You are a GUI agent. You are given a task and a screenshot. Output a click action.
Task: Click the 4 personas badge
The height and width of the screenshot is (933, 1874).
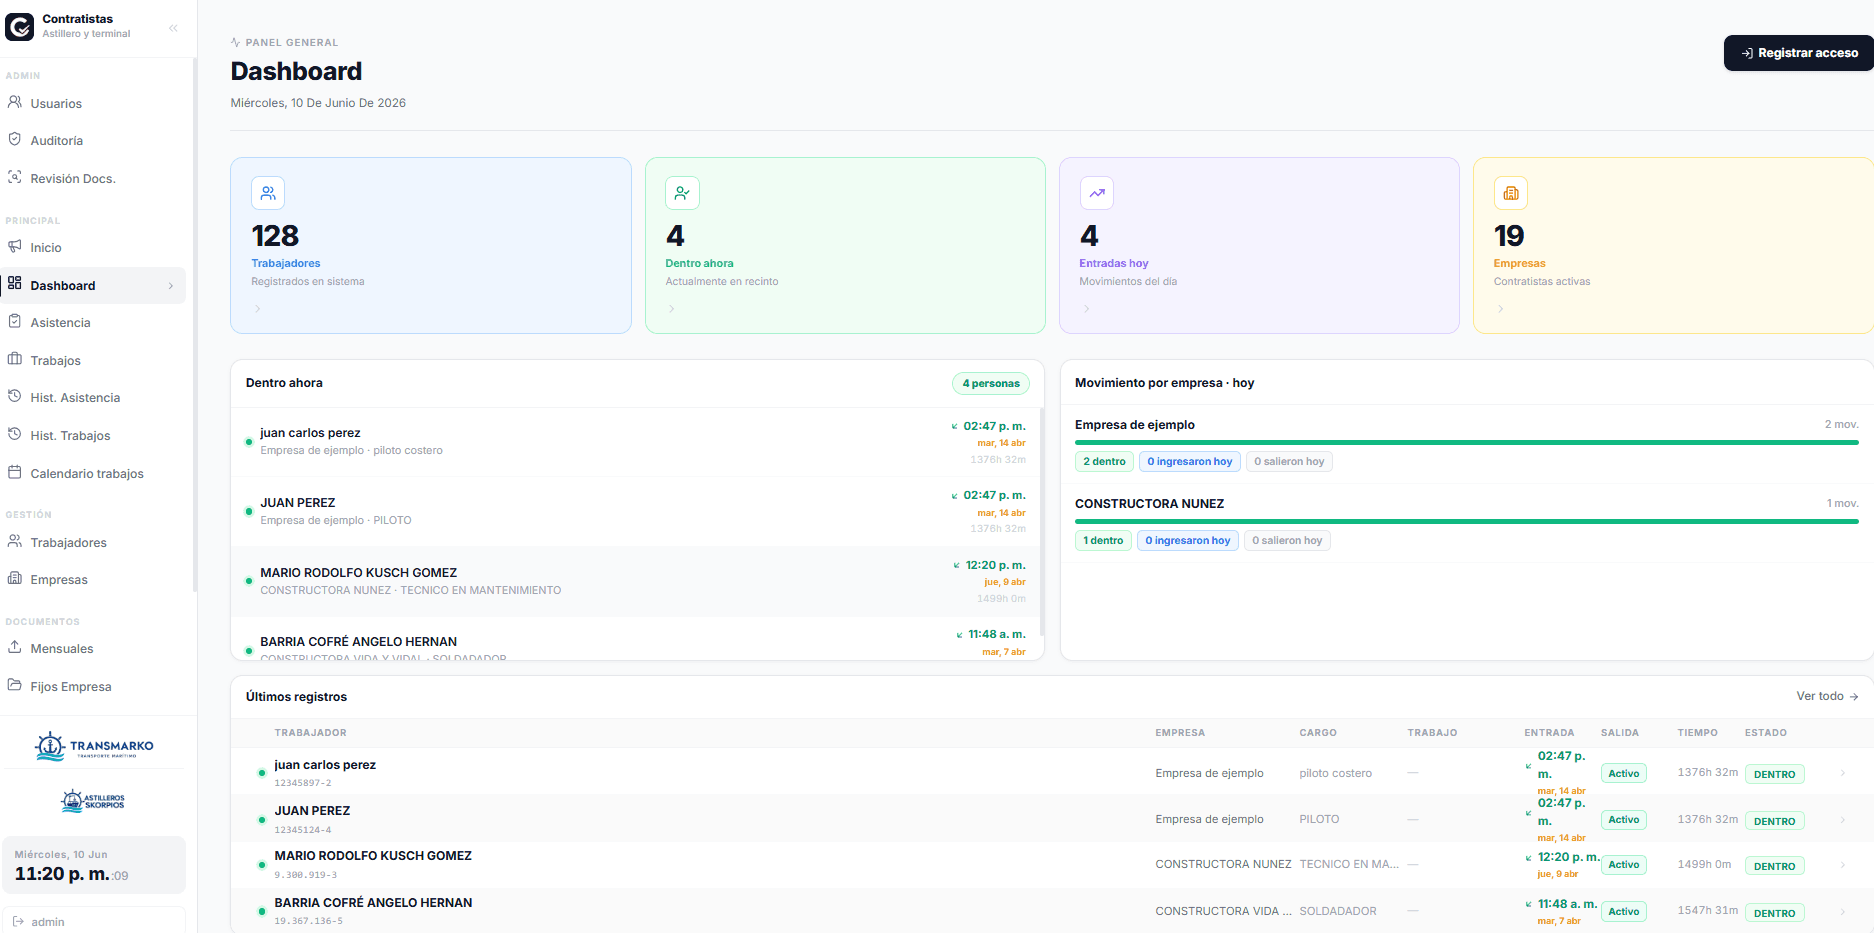point(991,383)
